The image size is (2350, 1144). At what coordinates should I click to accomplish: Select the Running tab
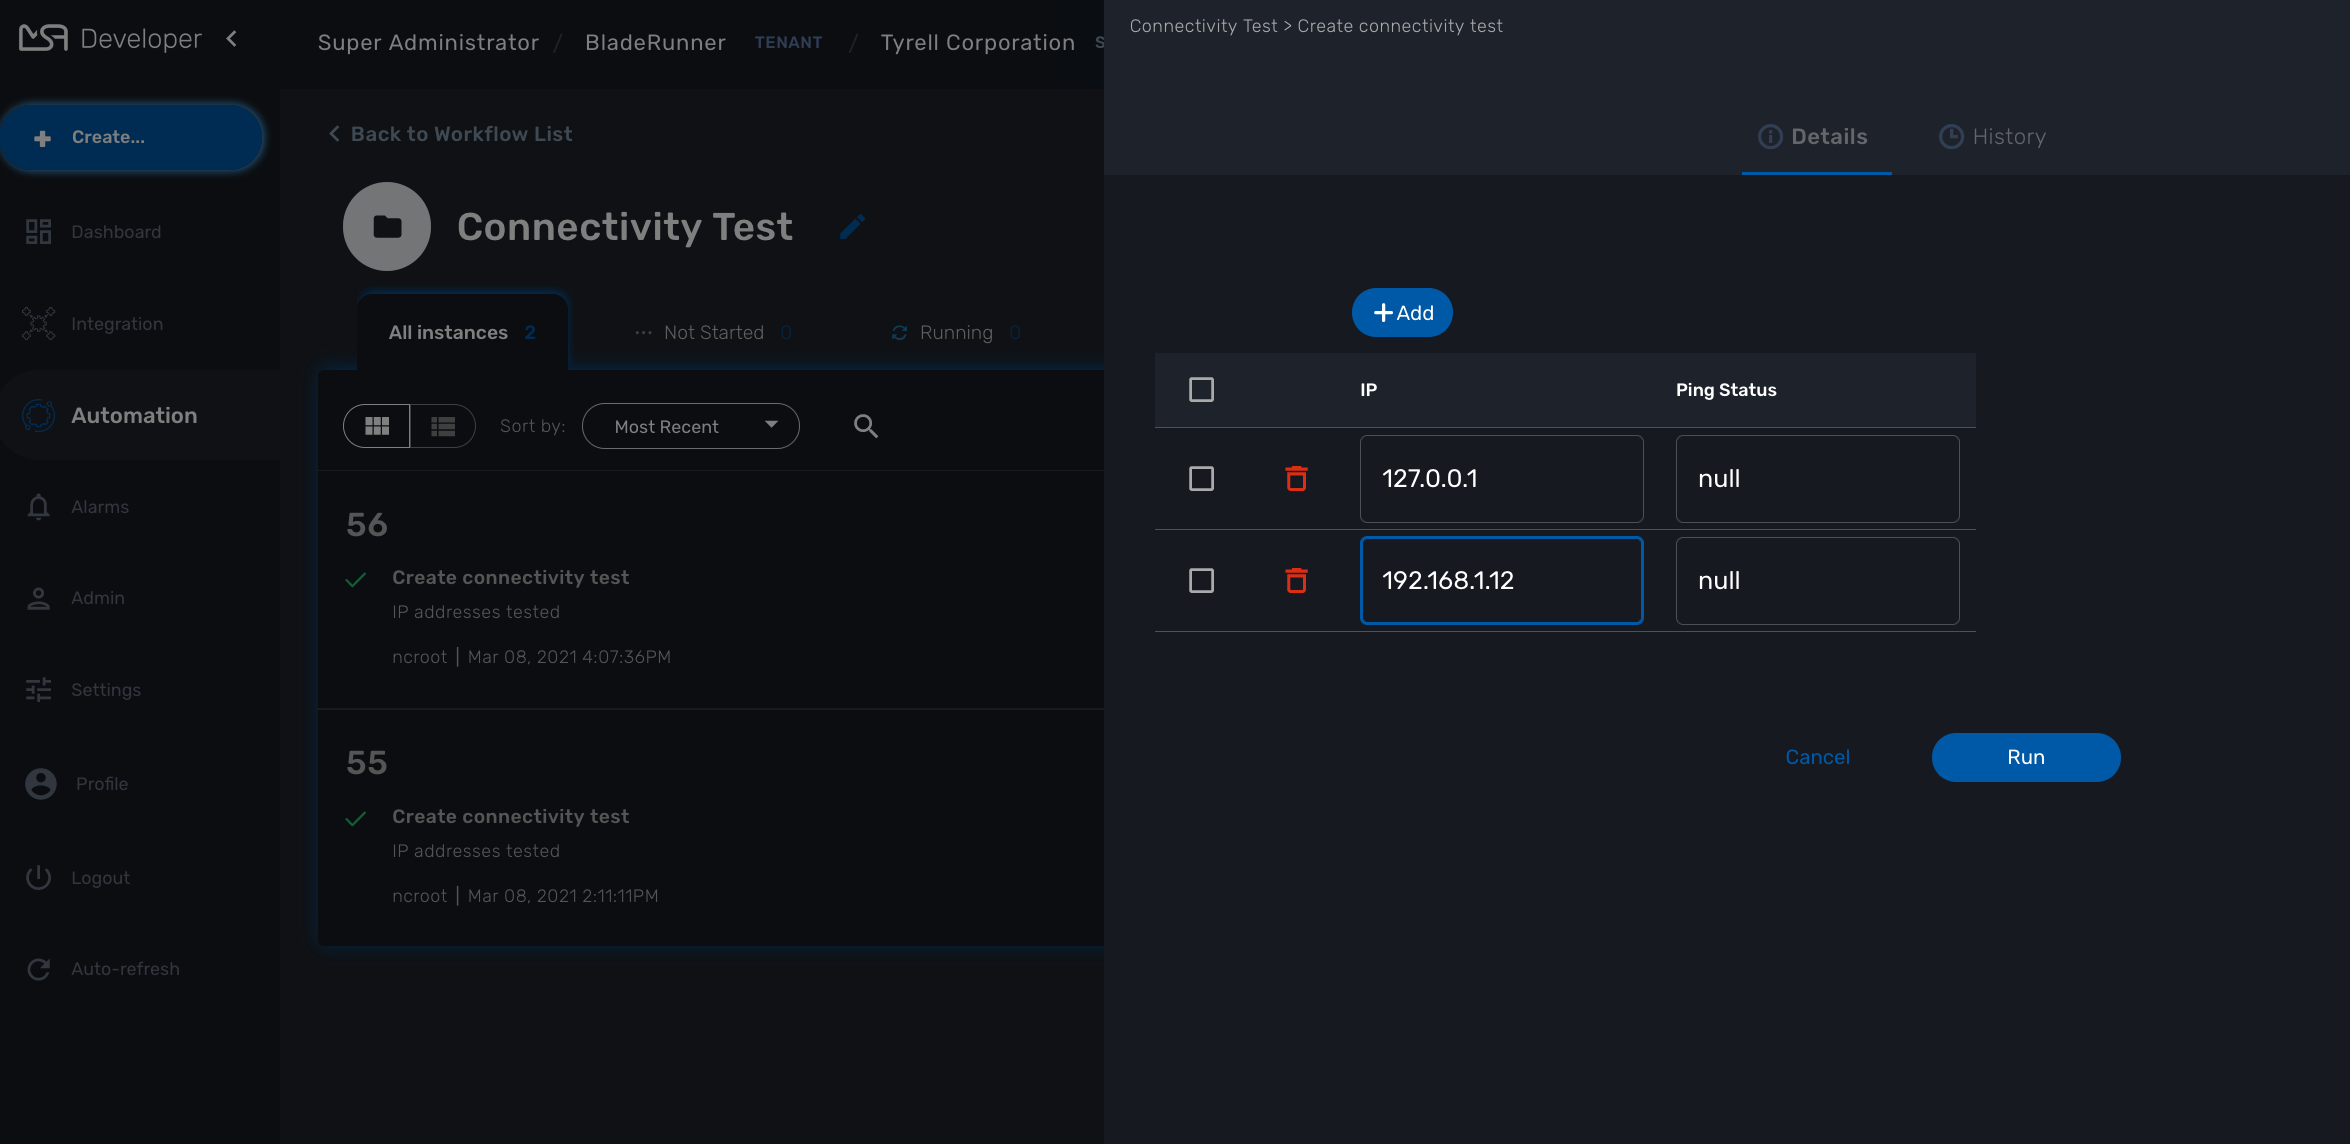(956, 332)
